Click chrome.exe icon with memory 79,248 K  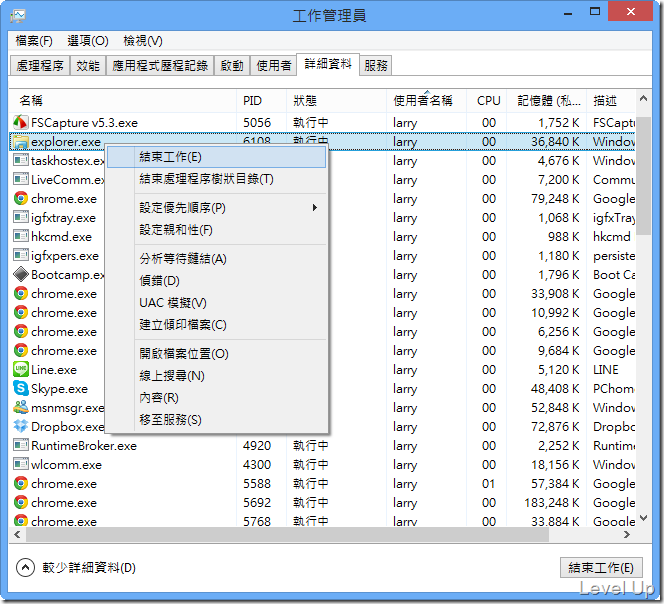[x=20, y=199]
